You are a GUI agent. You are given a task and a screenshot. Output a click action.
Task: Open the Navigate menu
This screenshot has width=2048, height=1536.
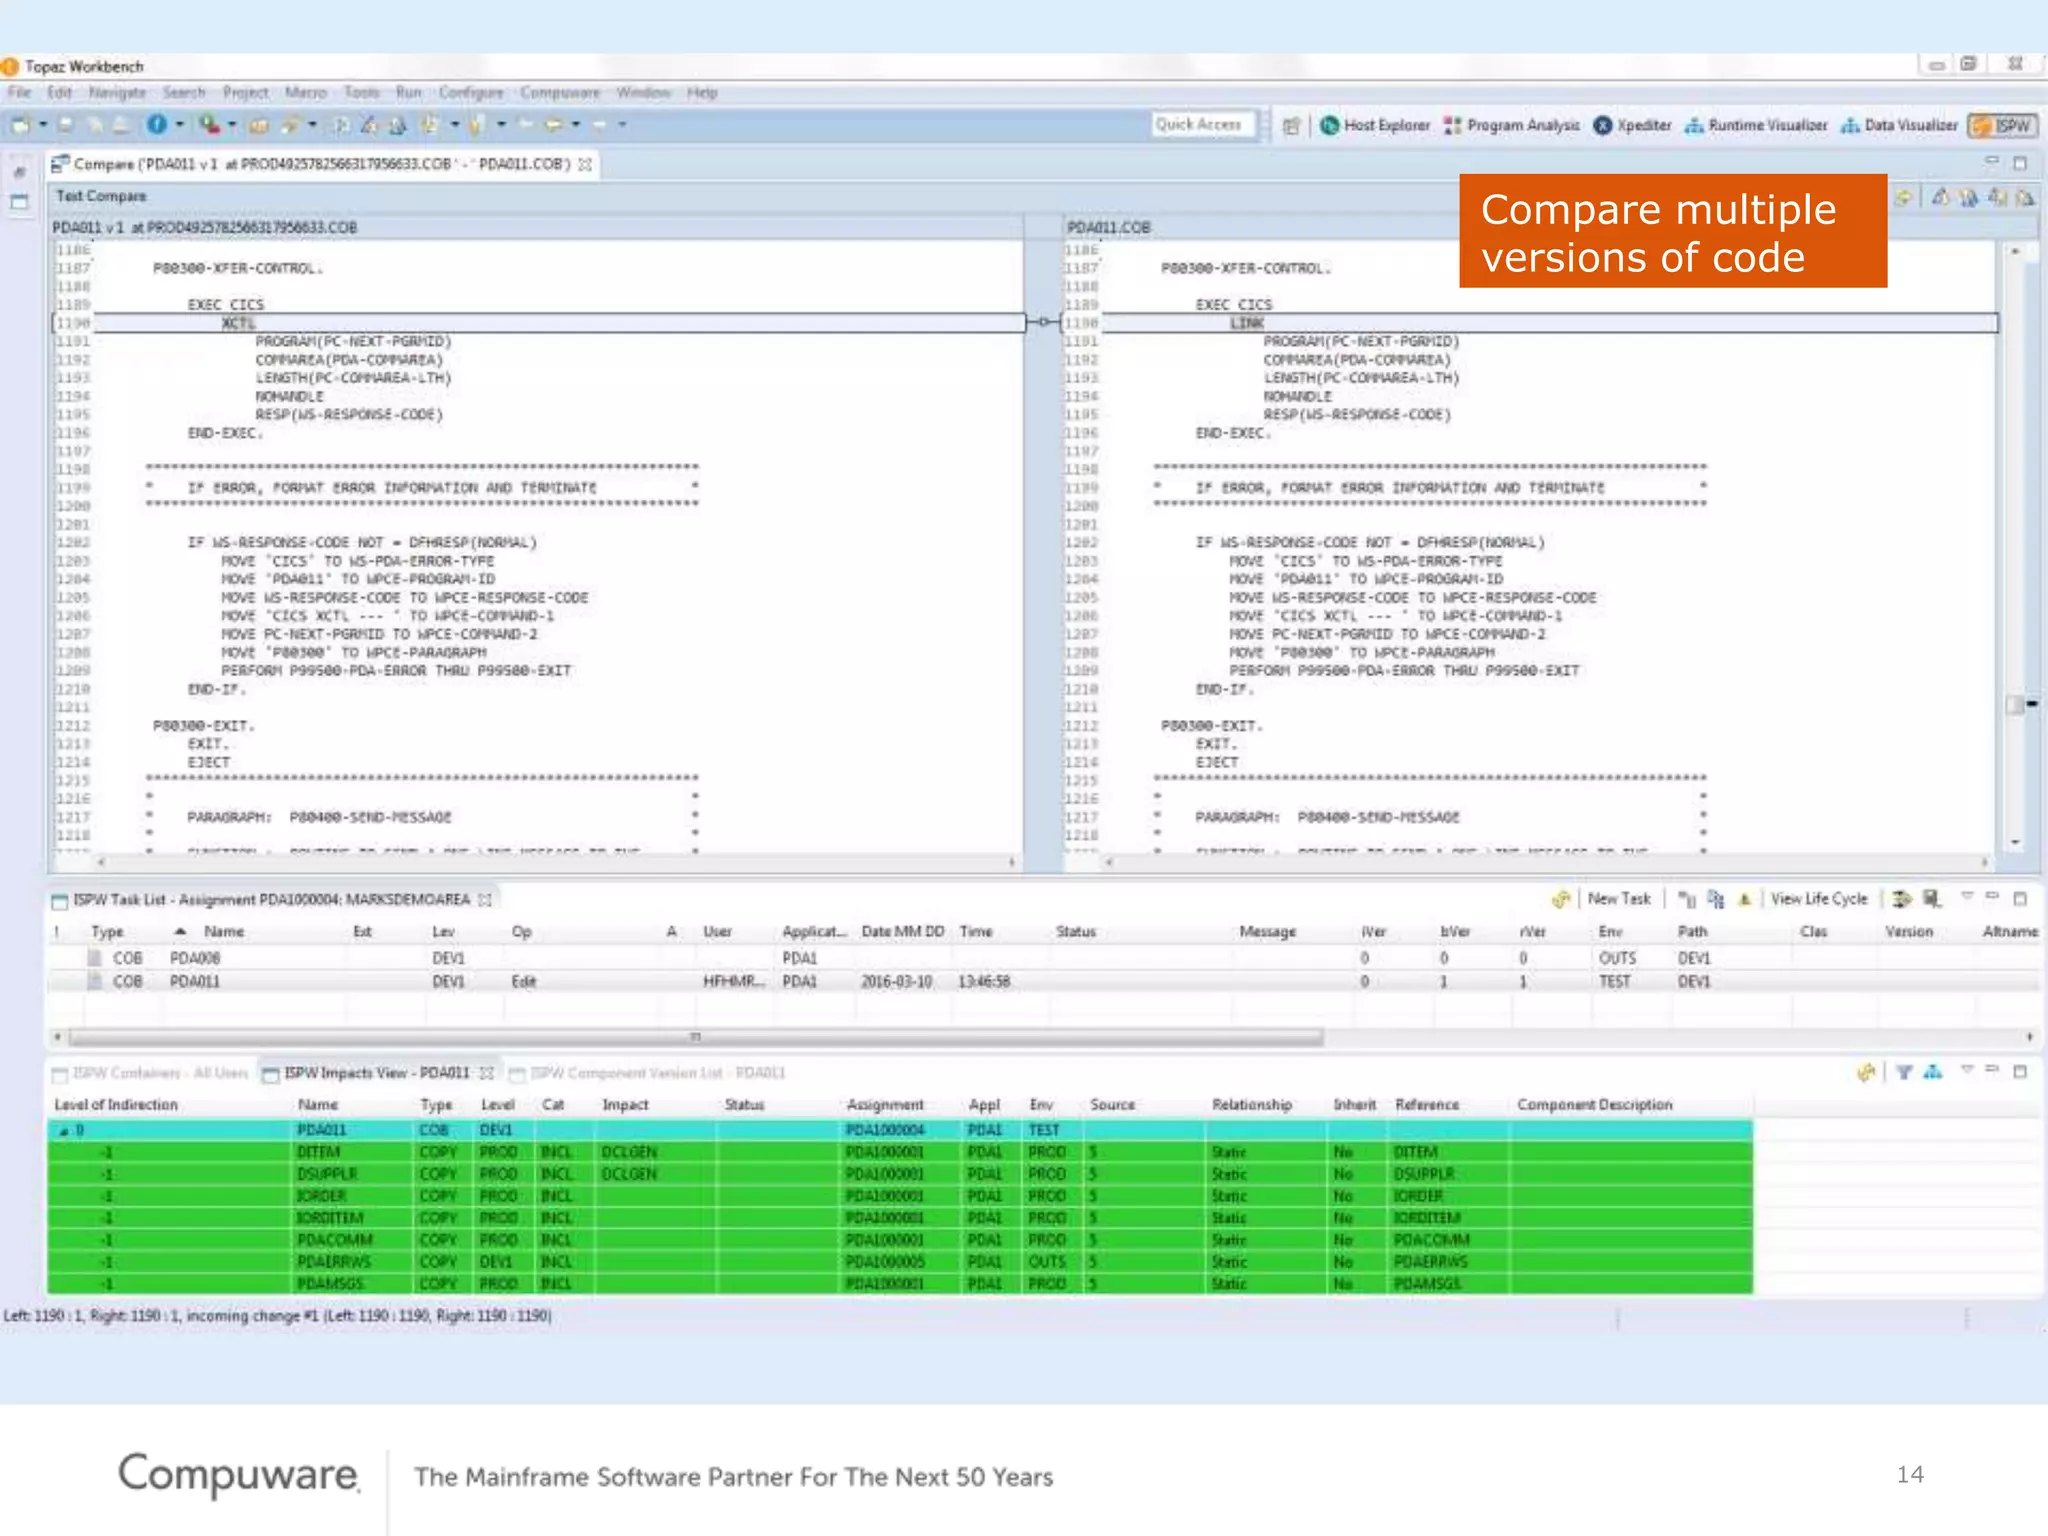[117, 92]
